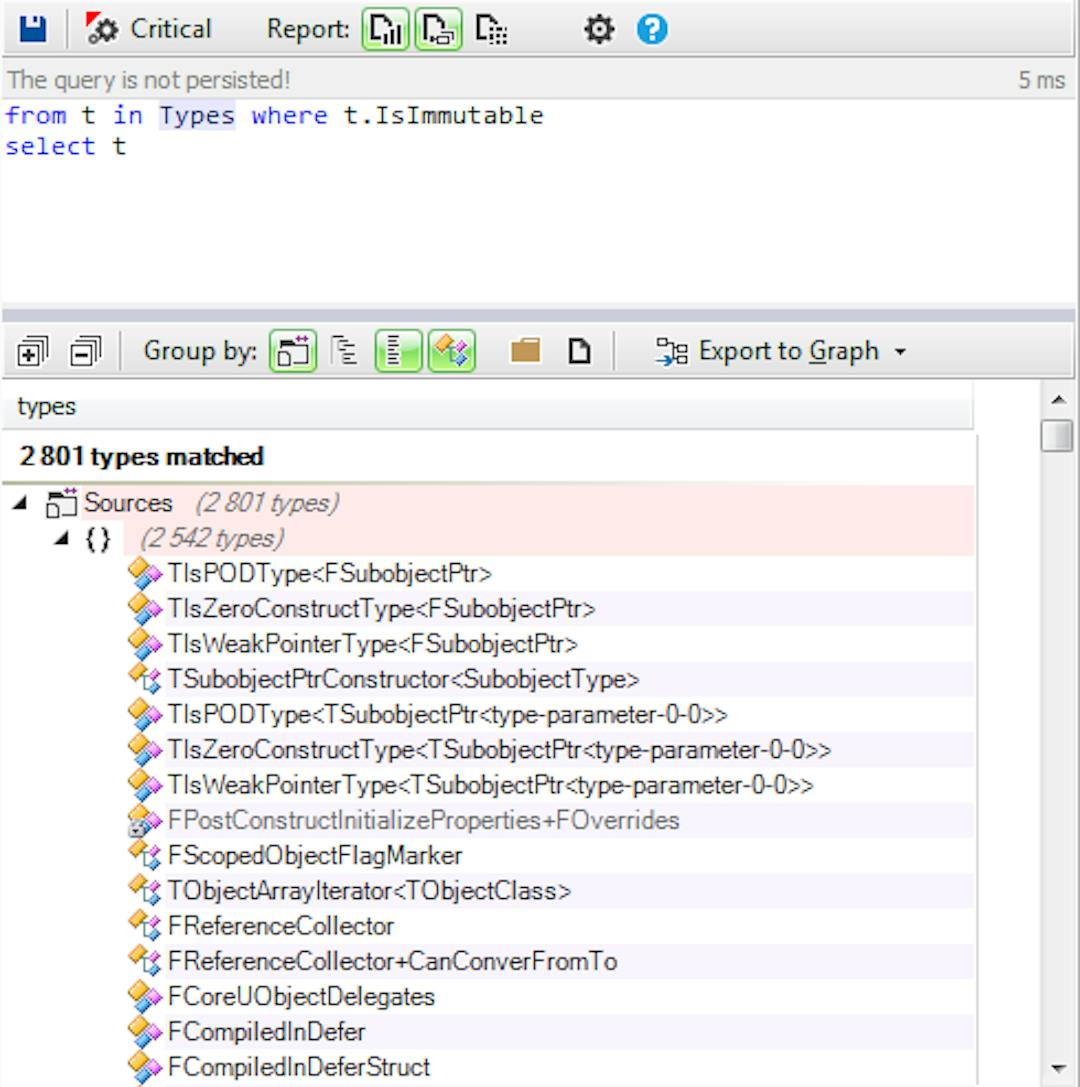Click the blue floppy disk save icon
The image size is (1080, 1087).
coord(33,30)
